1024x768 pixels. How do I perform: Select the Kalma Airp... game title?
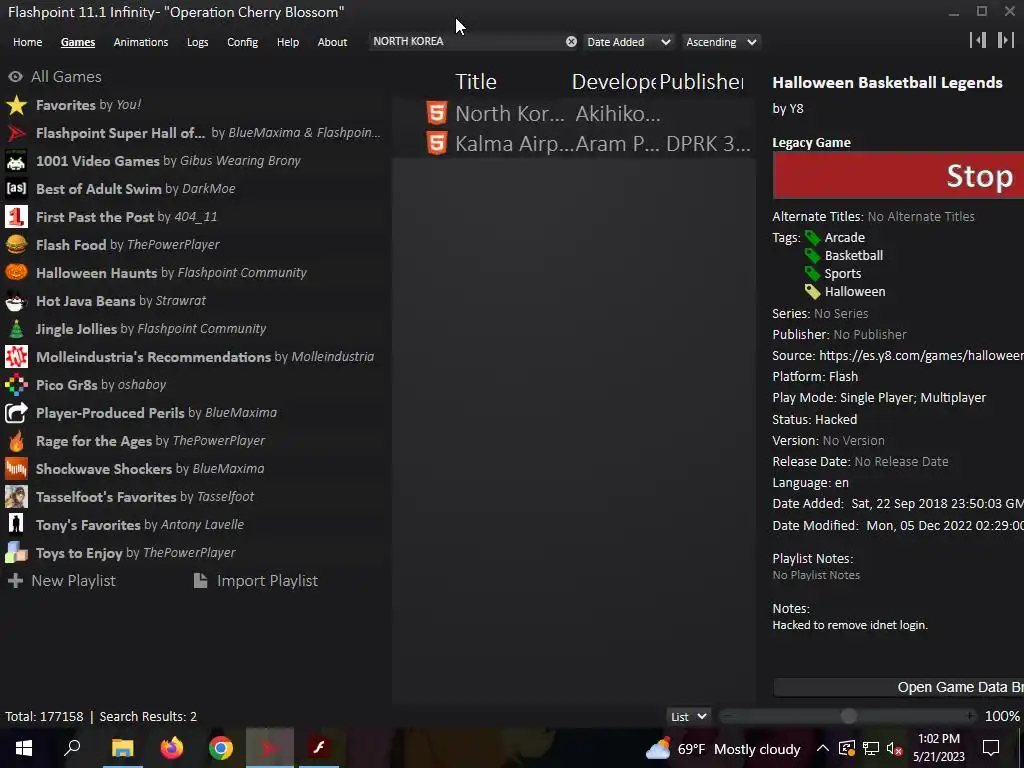coord(514,144)
